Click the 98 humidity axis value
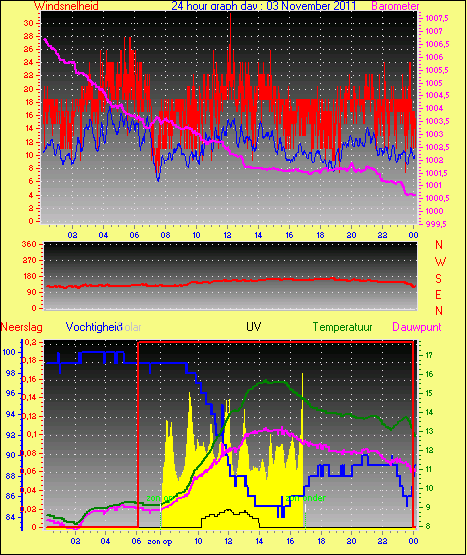The image size is (467, 555). pyautogui.click(x=11, y=373)
